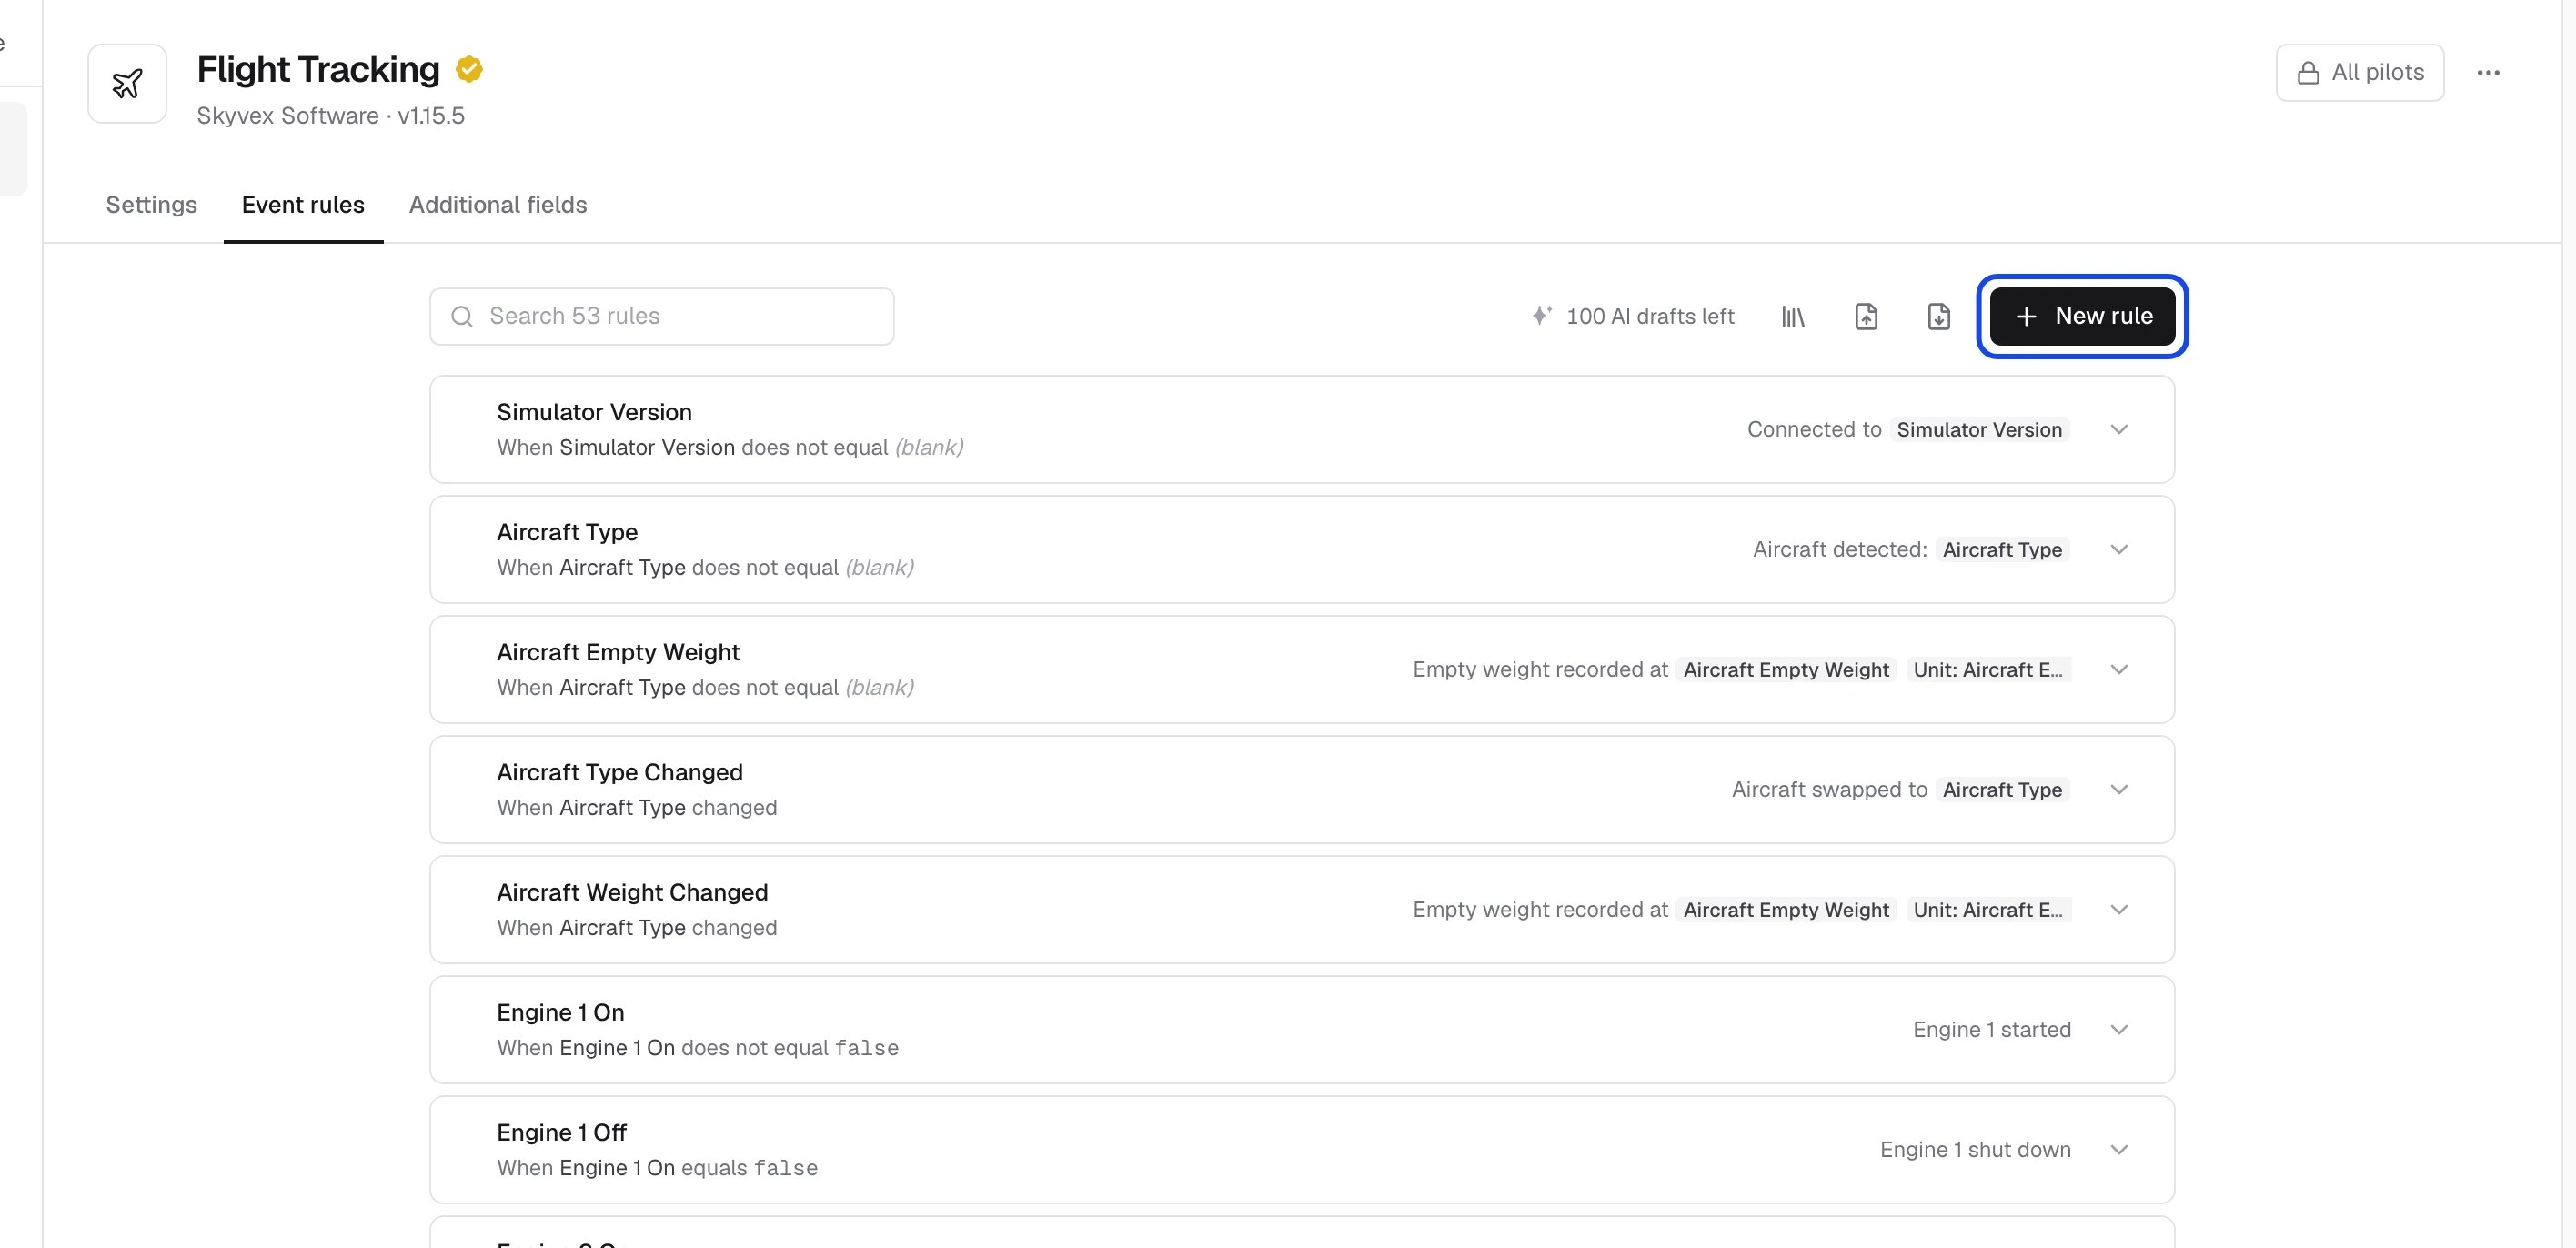Expand the Aircraft Weight Changed rule chevron
This screenshot has width=2576, height=1248.
[x=2119, y=909]
